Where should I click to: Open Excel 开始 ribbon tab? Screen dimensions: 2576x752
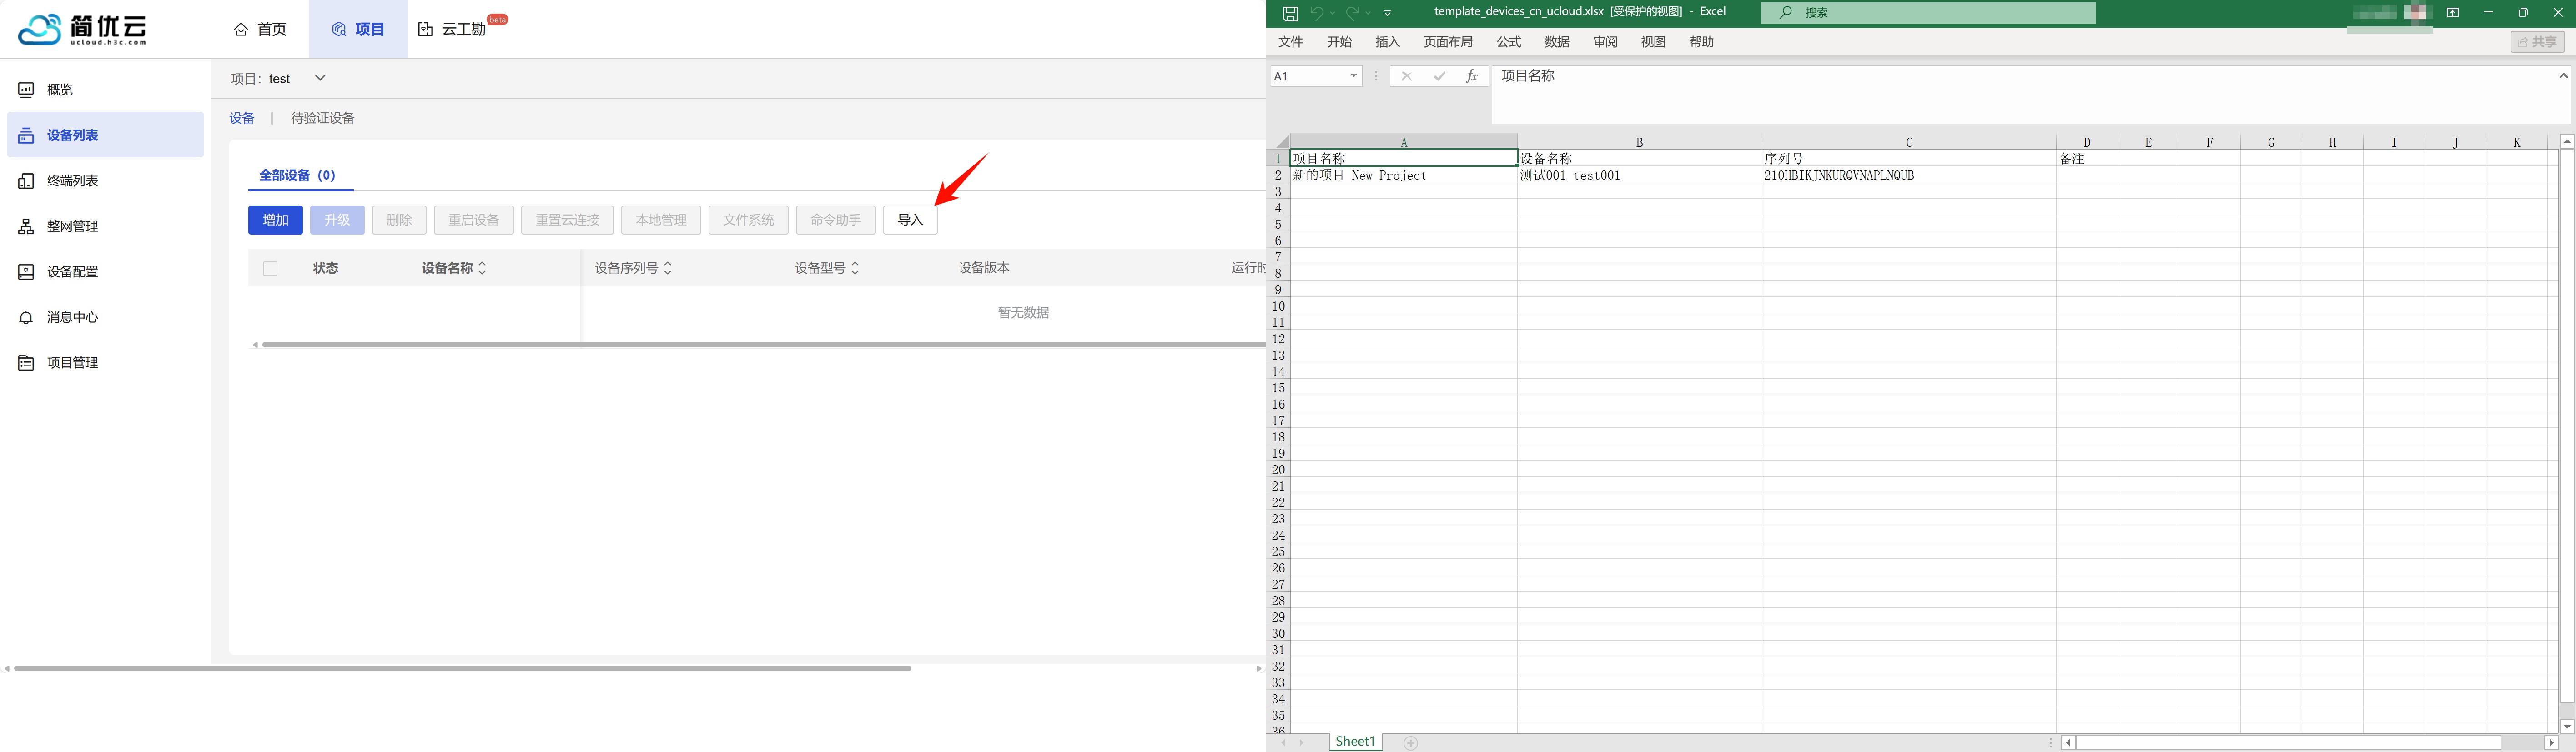click(1339, 42)
